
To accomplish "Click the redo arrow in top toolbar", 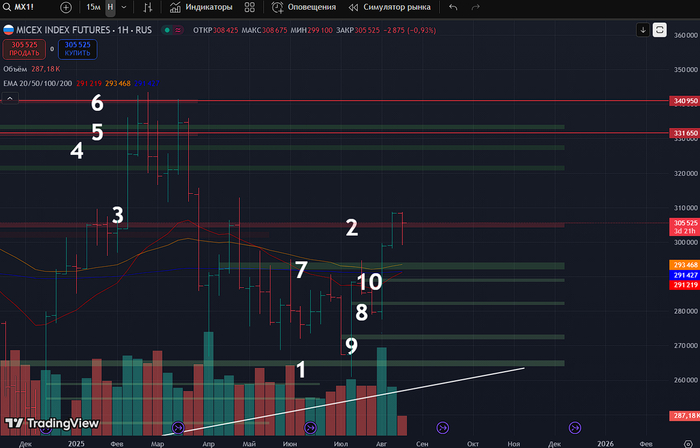I will [x=477, y=7].
